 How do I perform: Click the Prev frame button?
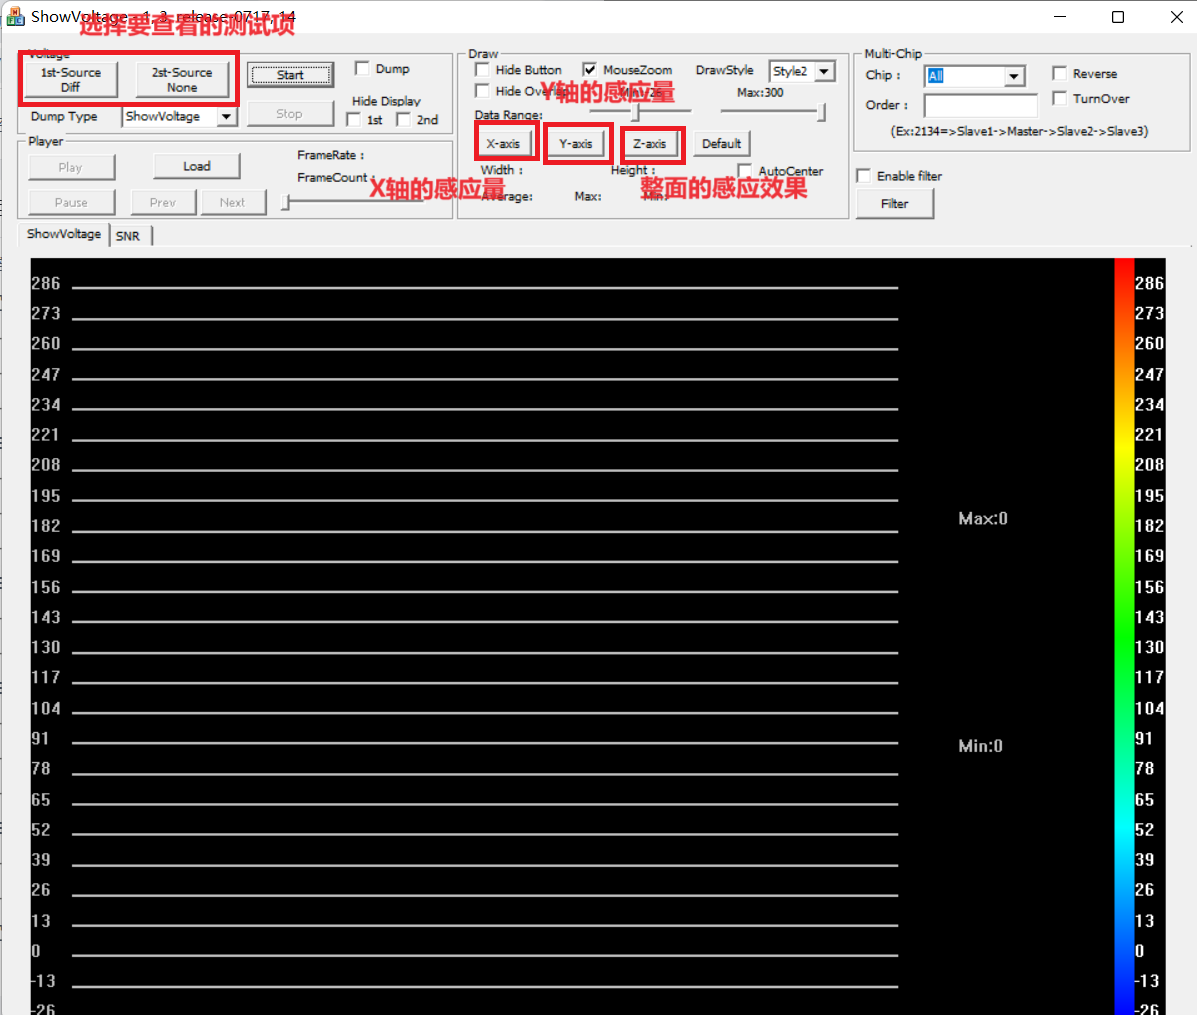click(163, 202)
